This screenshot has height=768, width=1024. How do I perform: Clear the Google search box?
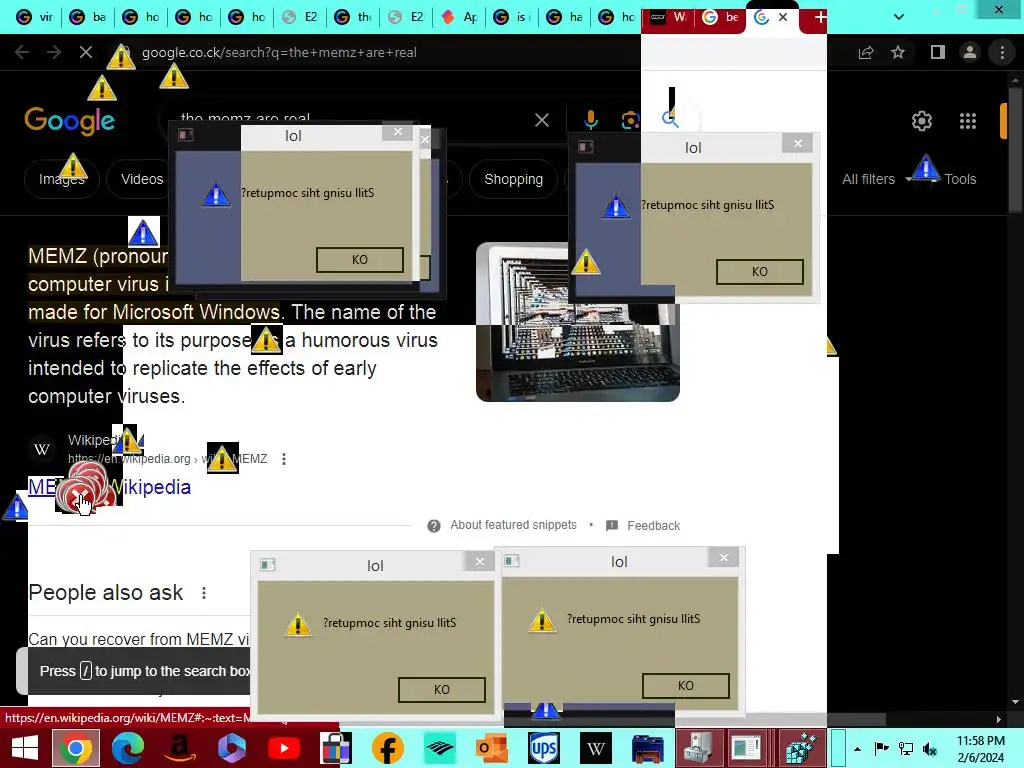541,120
